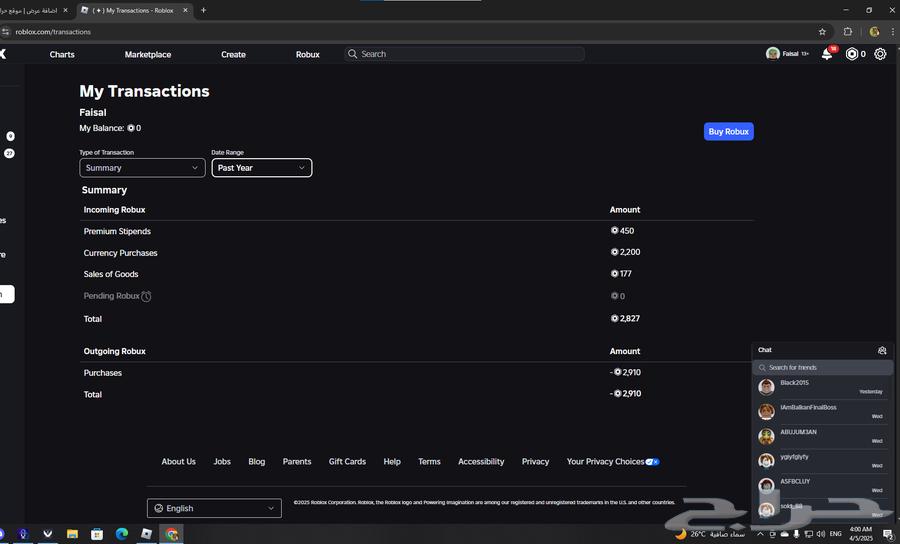Screen dimensions: 900x544
Task: Open the Accessibility footer link
Action: 481,461
